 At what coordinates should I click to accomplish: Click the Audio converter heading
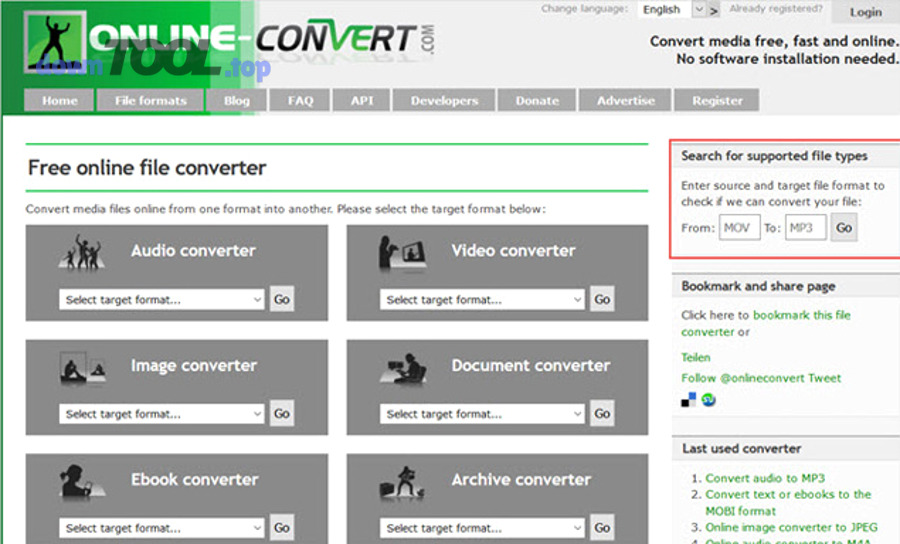(x=193, y=251)
